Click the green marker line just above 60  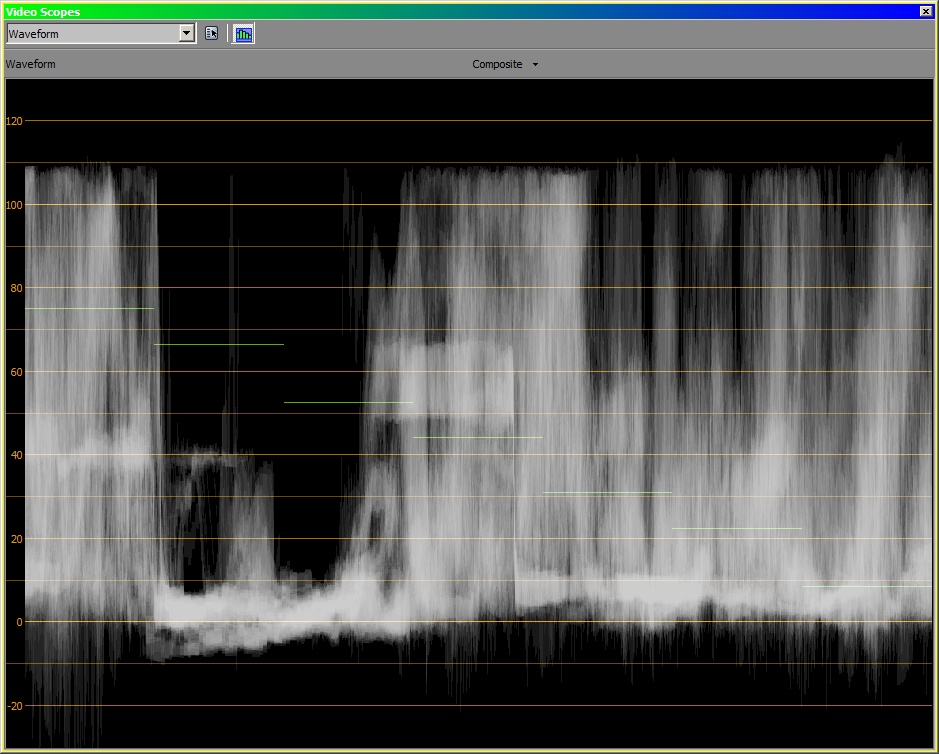click(219, 344)
